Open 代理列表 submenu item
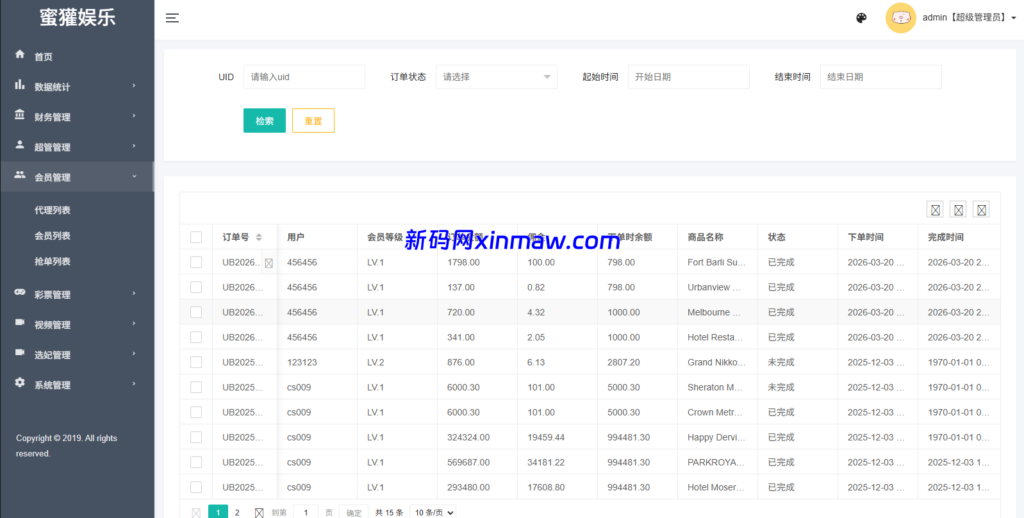Screen dimensions: 1024x518 52,210
